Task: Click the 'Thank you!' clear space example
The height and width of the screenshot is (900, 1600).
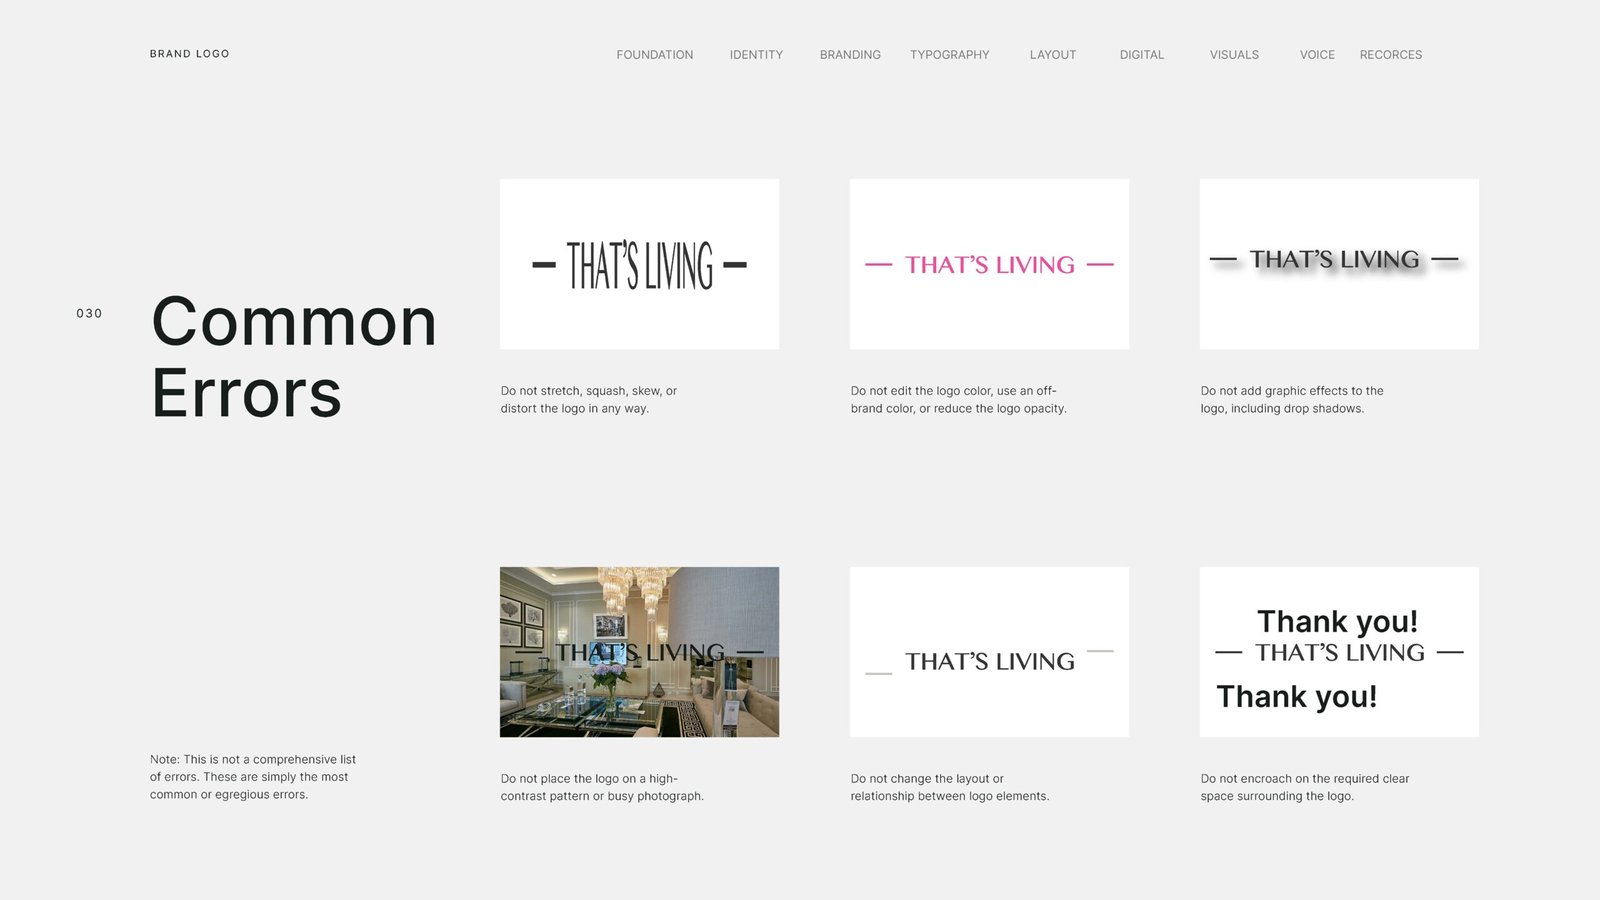Action: click(1339, 652)
